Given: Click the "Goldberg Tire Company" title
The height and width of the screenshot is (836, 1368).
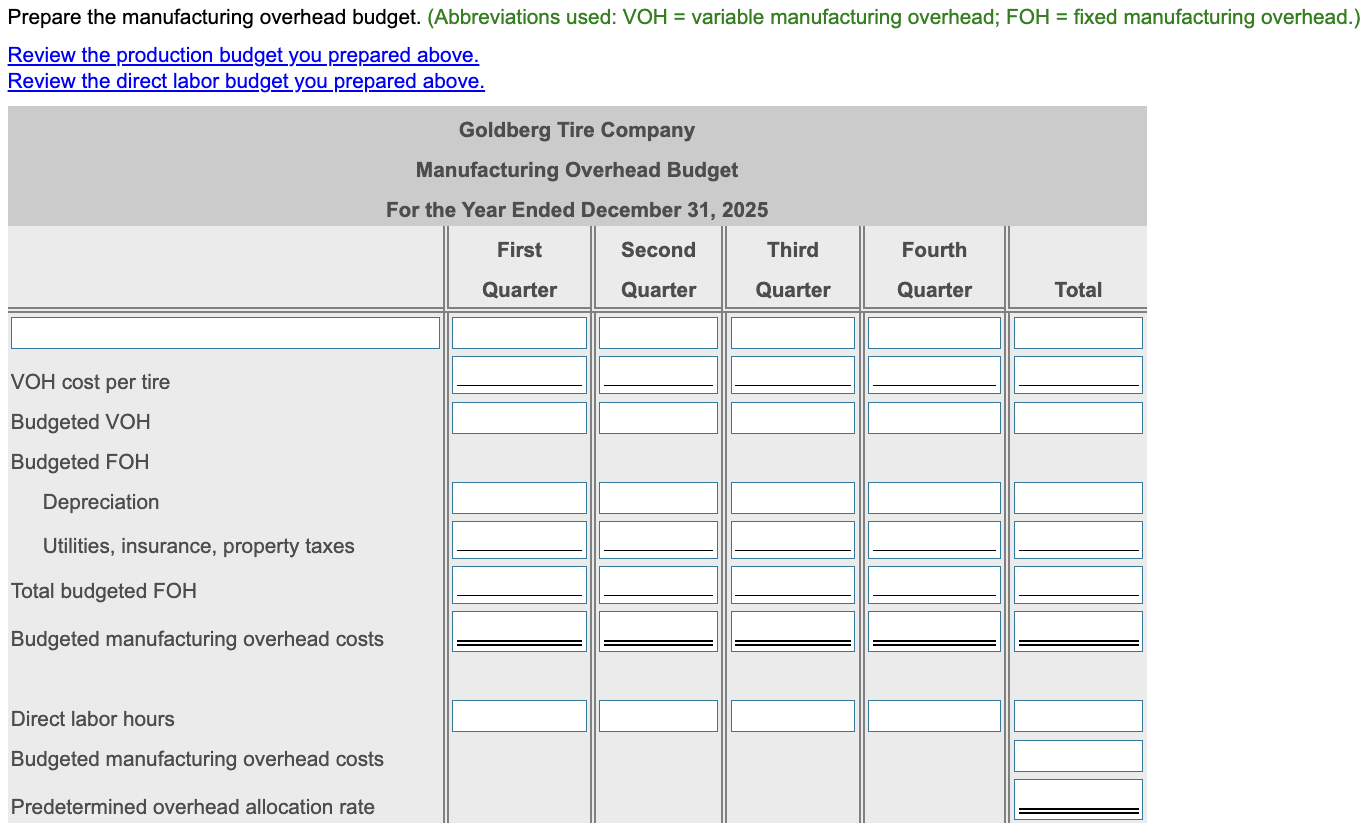Looking at the screenshot, I should [x=577, y=130].
